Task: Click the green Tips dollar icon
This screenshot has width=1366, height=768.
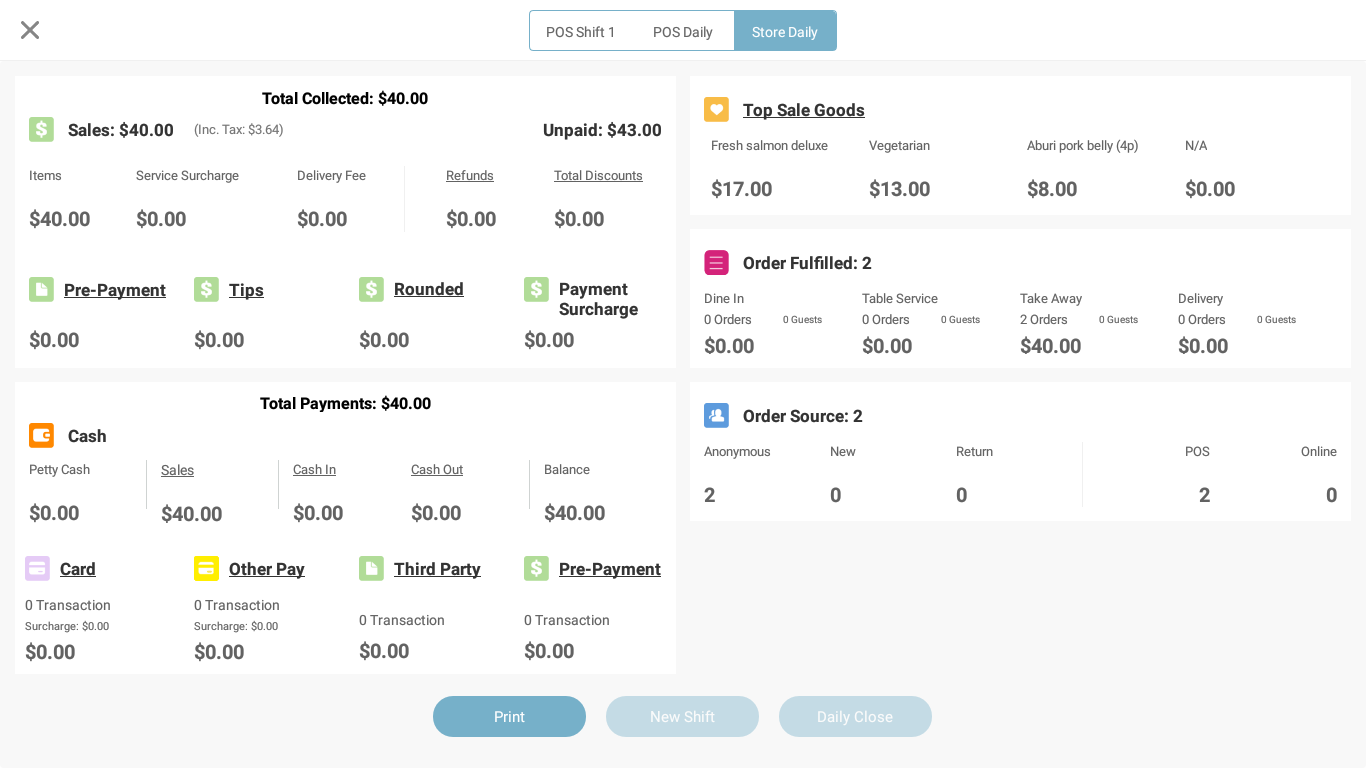Action: click(x=206, y=289)
